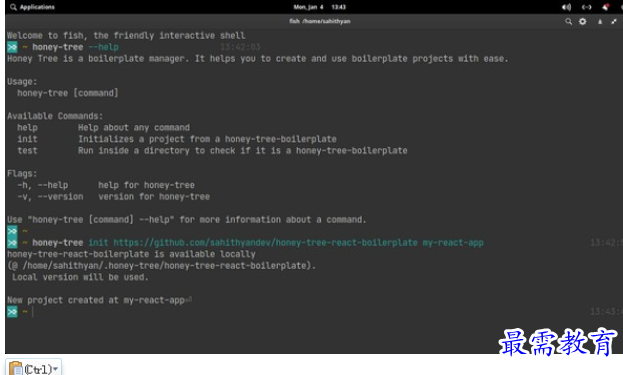Click 'Local version will be used.' line
Viewport: 623px width, 375px height.
click(x=80, y=277)
